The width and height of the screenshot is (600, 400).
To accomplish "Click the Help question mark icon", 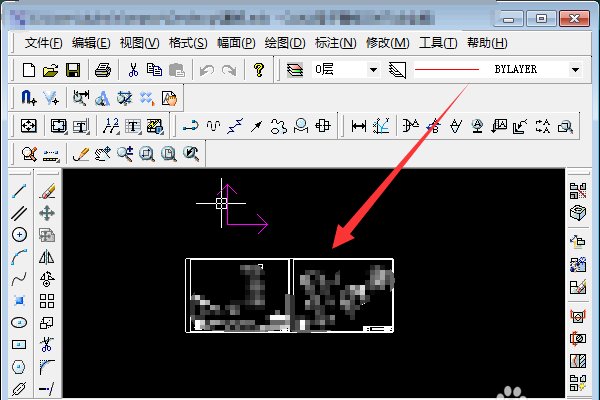I will [x=258, y=70].
